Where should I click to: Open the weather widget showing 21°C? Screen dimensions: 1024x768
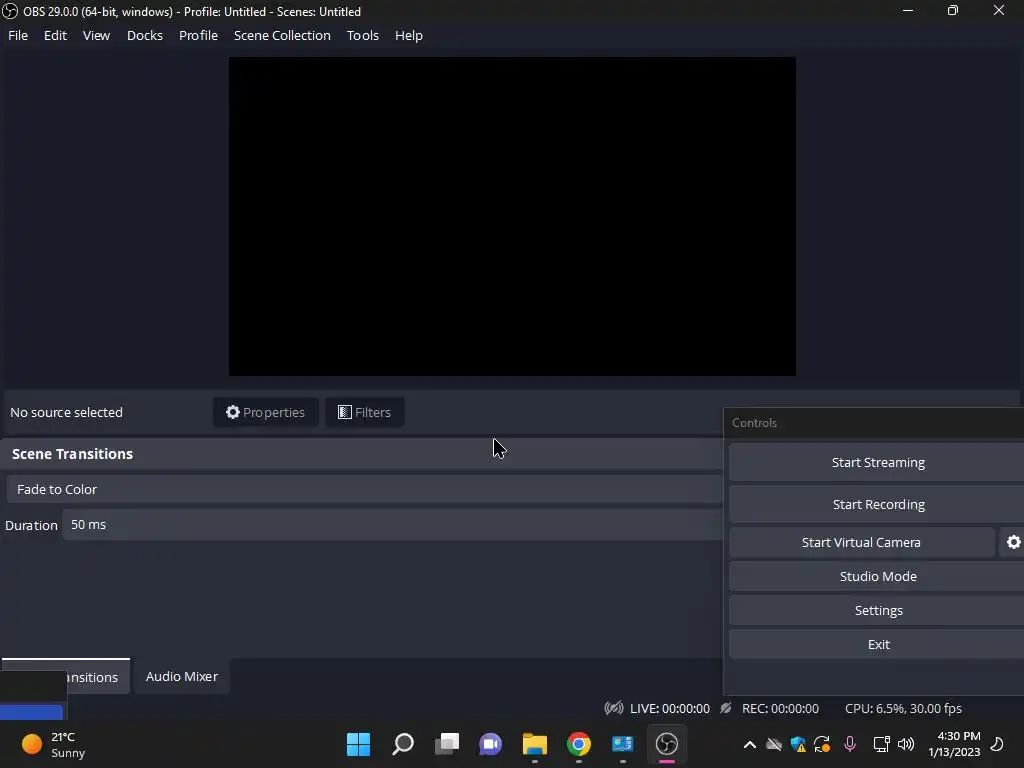[53, 744]
